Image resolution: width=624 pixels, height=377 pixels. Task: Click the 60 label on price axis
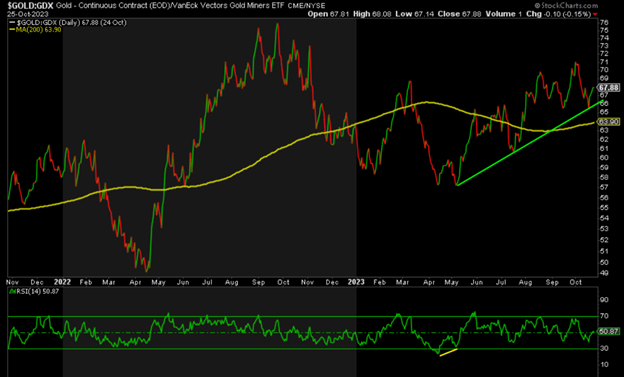click(x=604, y=158)
